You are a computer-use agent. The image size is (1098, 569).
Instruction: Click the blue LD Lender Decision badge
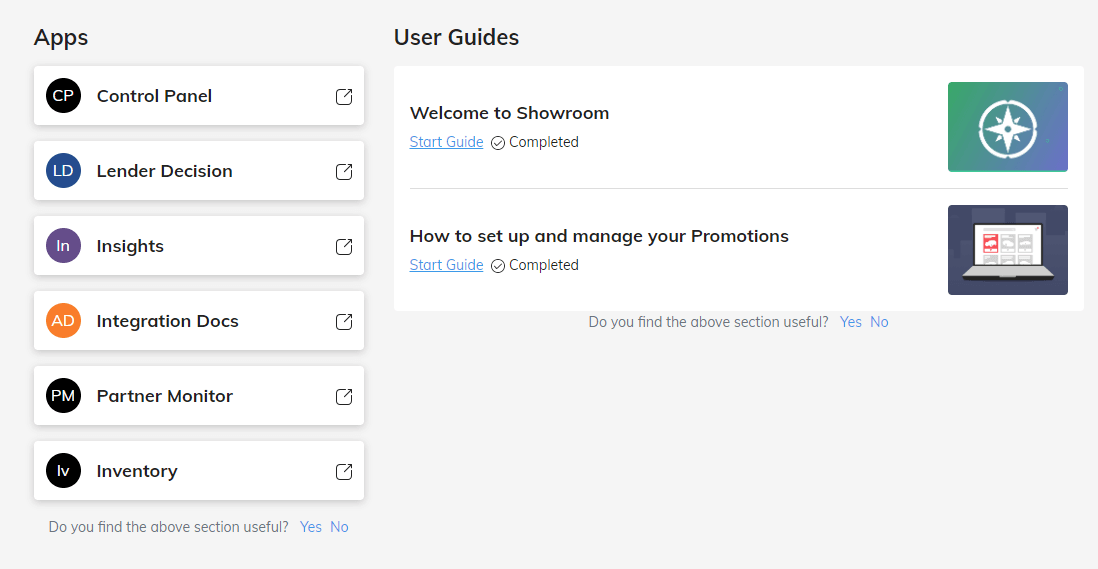[x=63, y=171]
